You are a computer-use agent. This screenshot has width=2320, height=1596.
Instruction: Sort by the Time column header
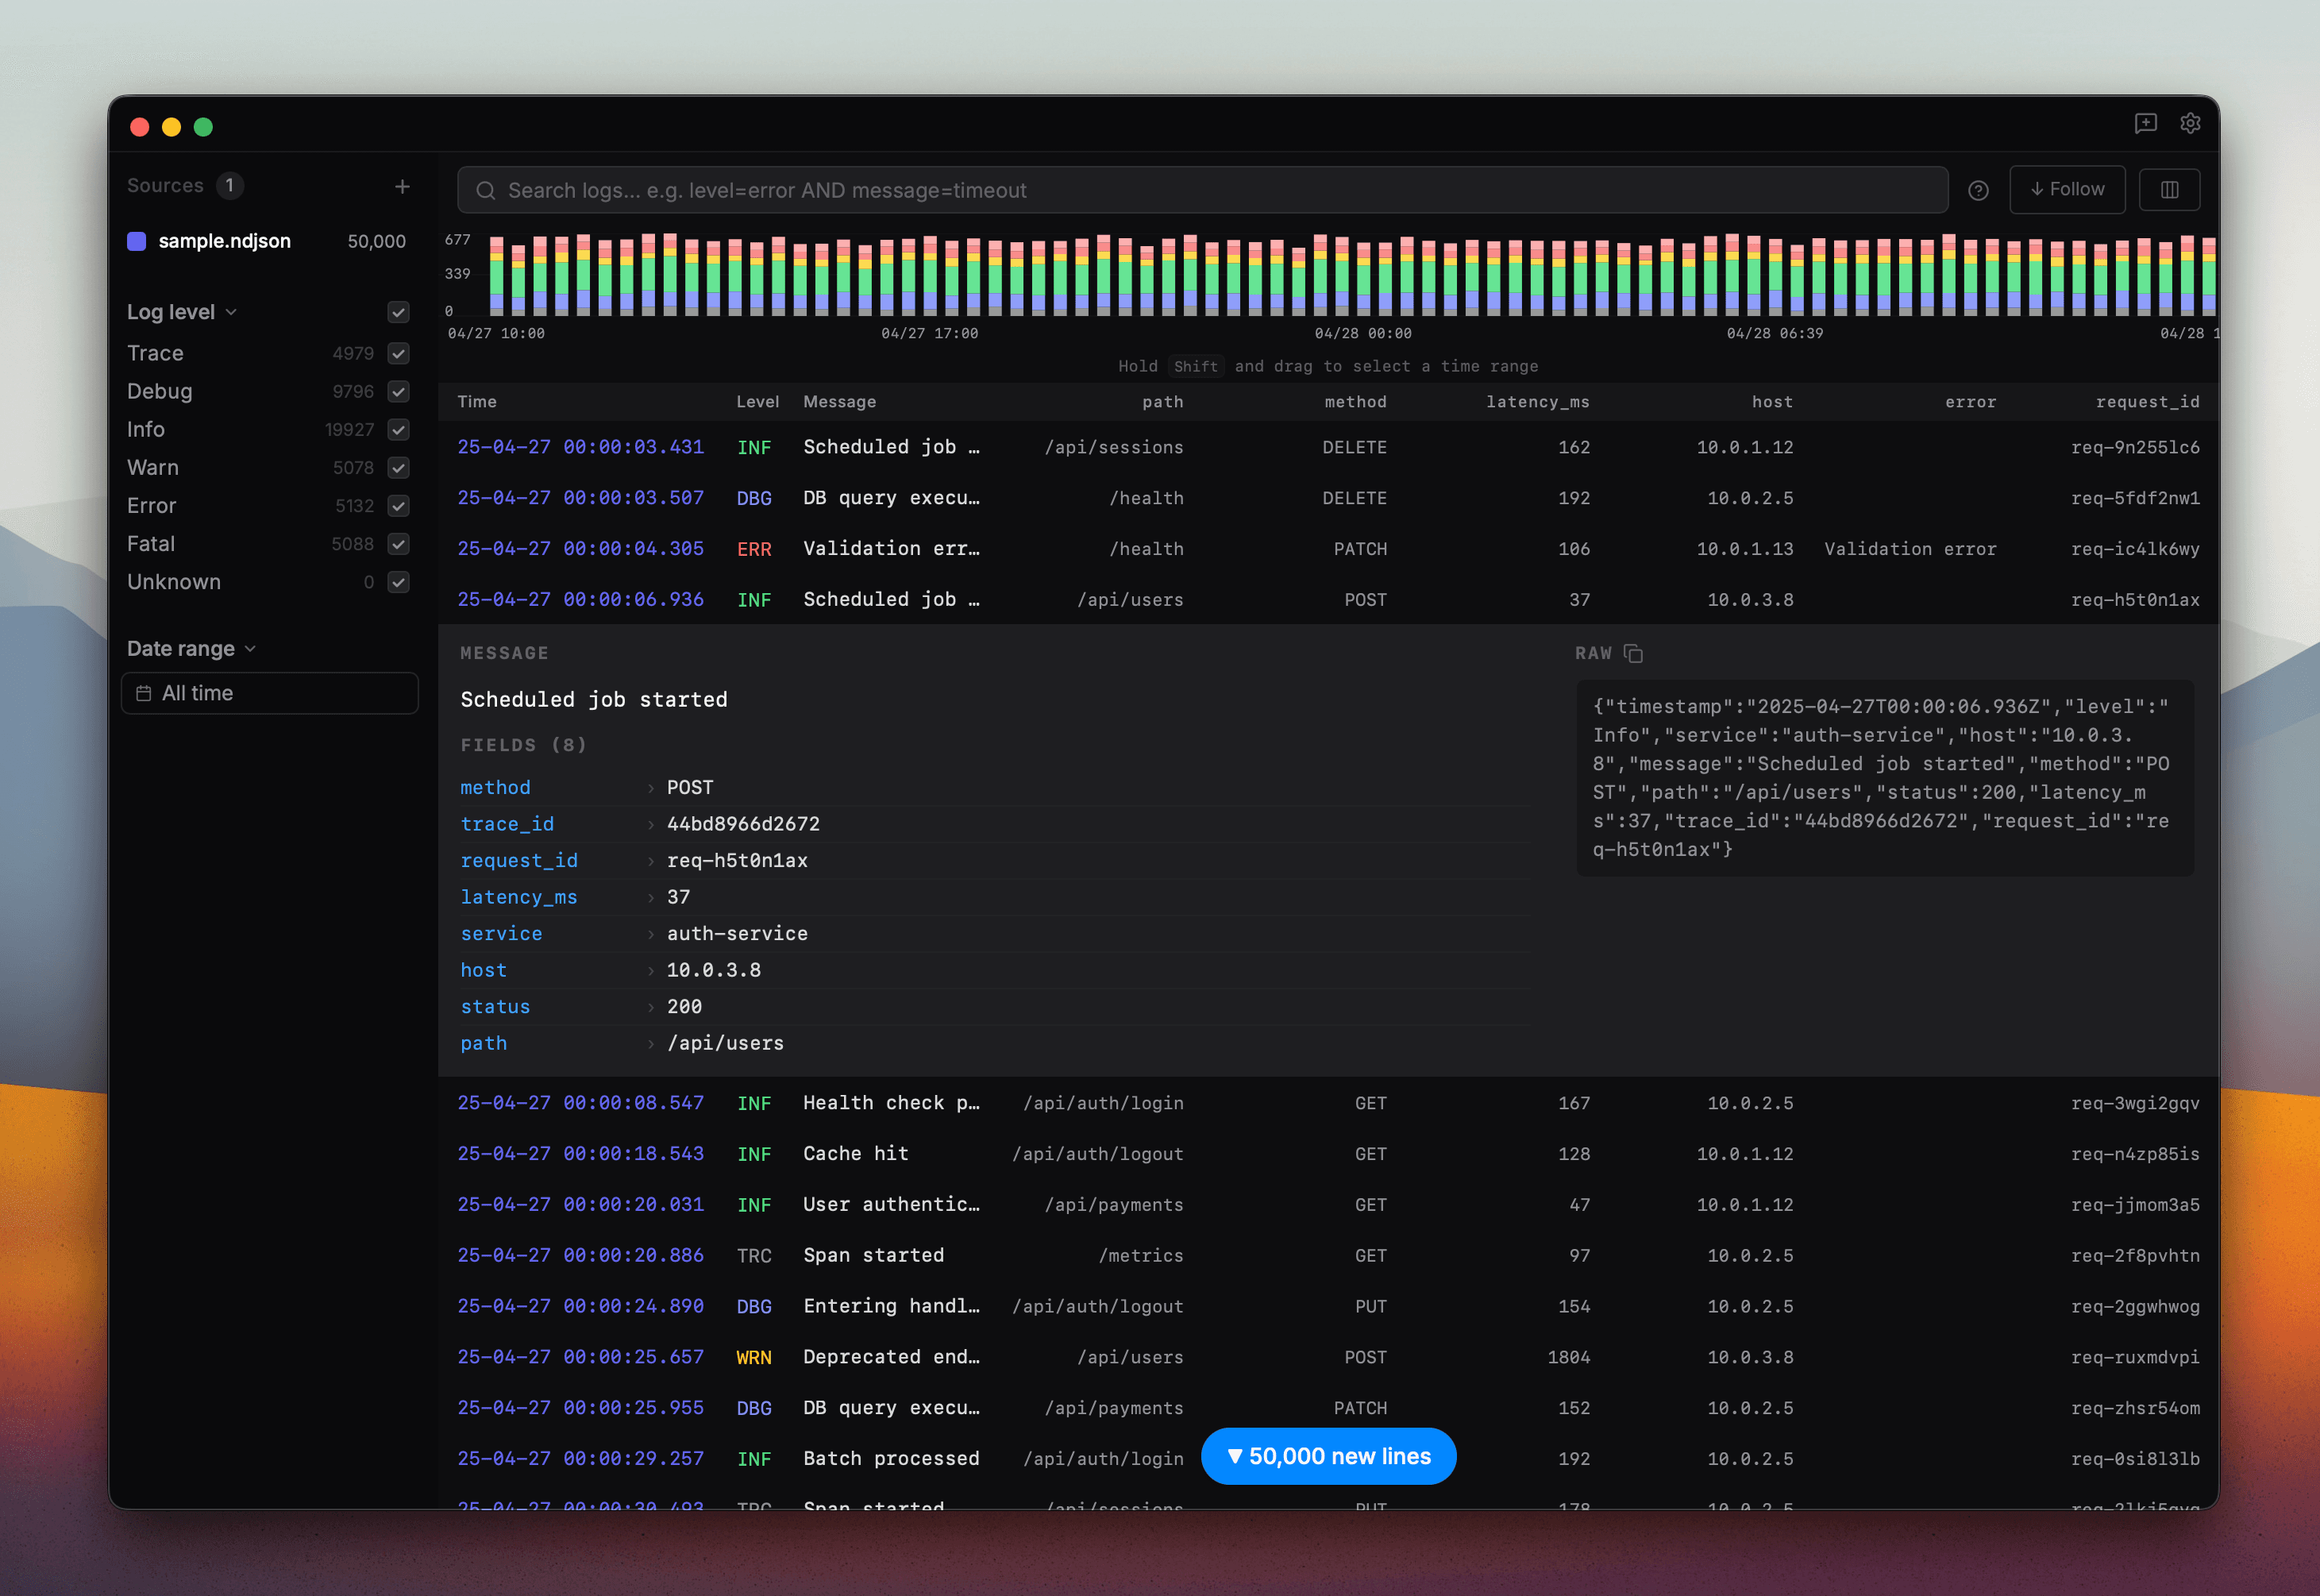[477, 402]
